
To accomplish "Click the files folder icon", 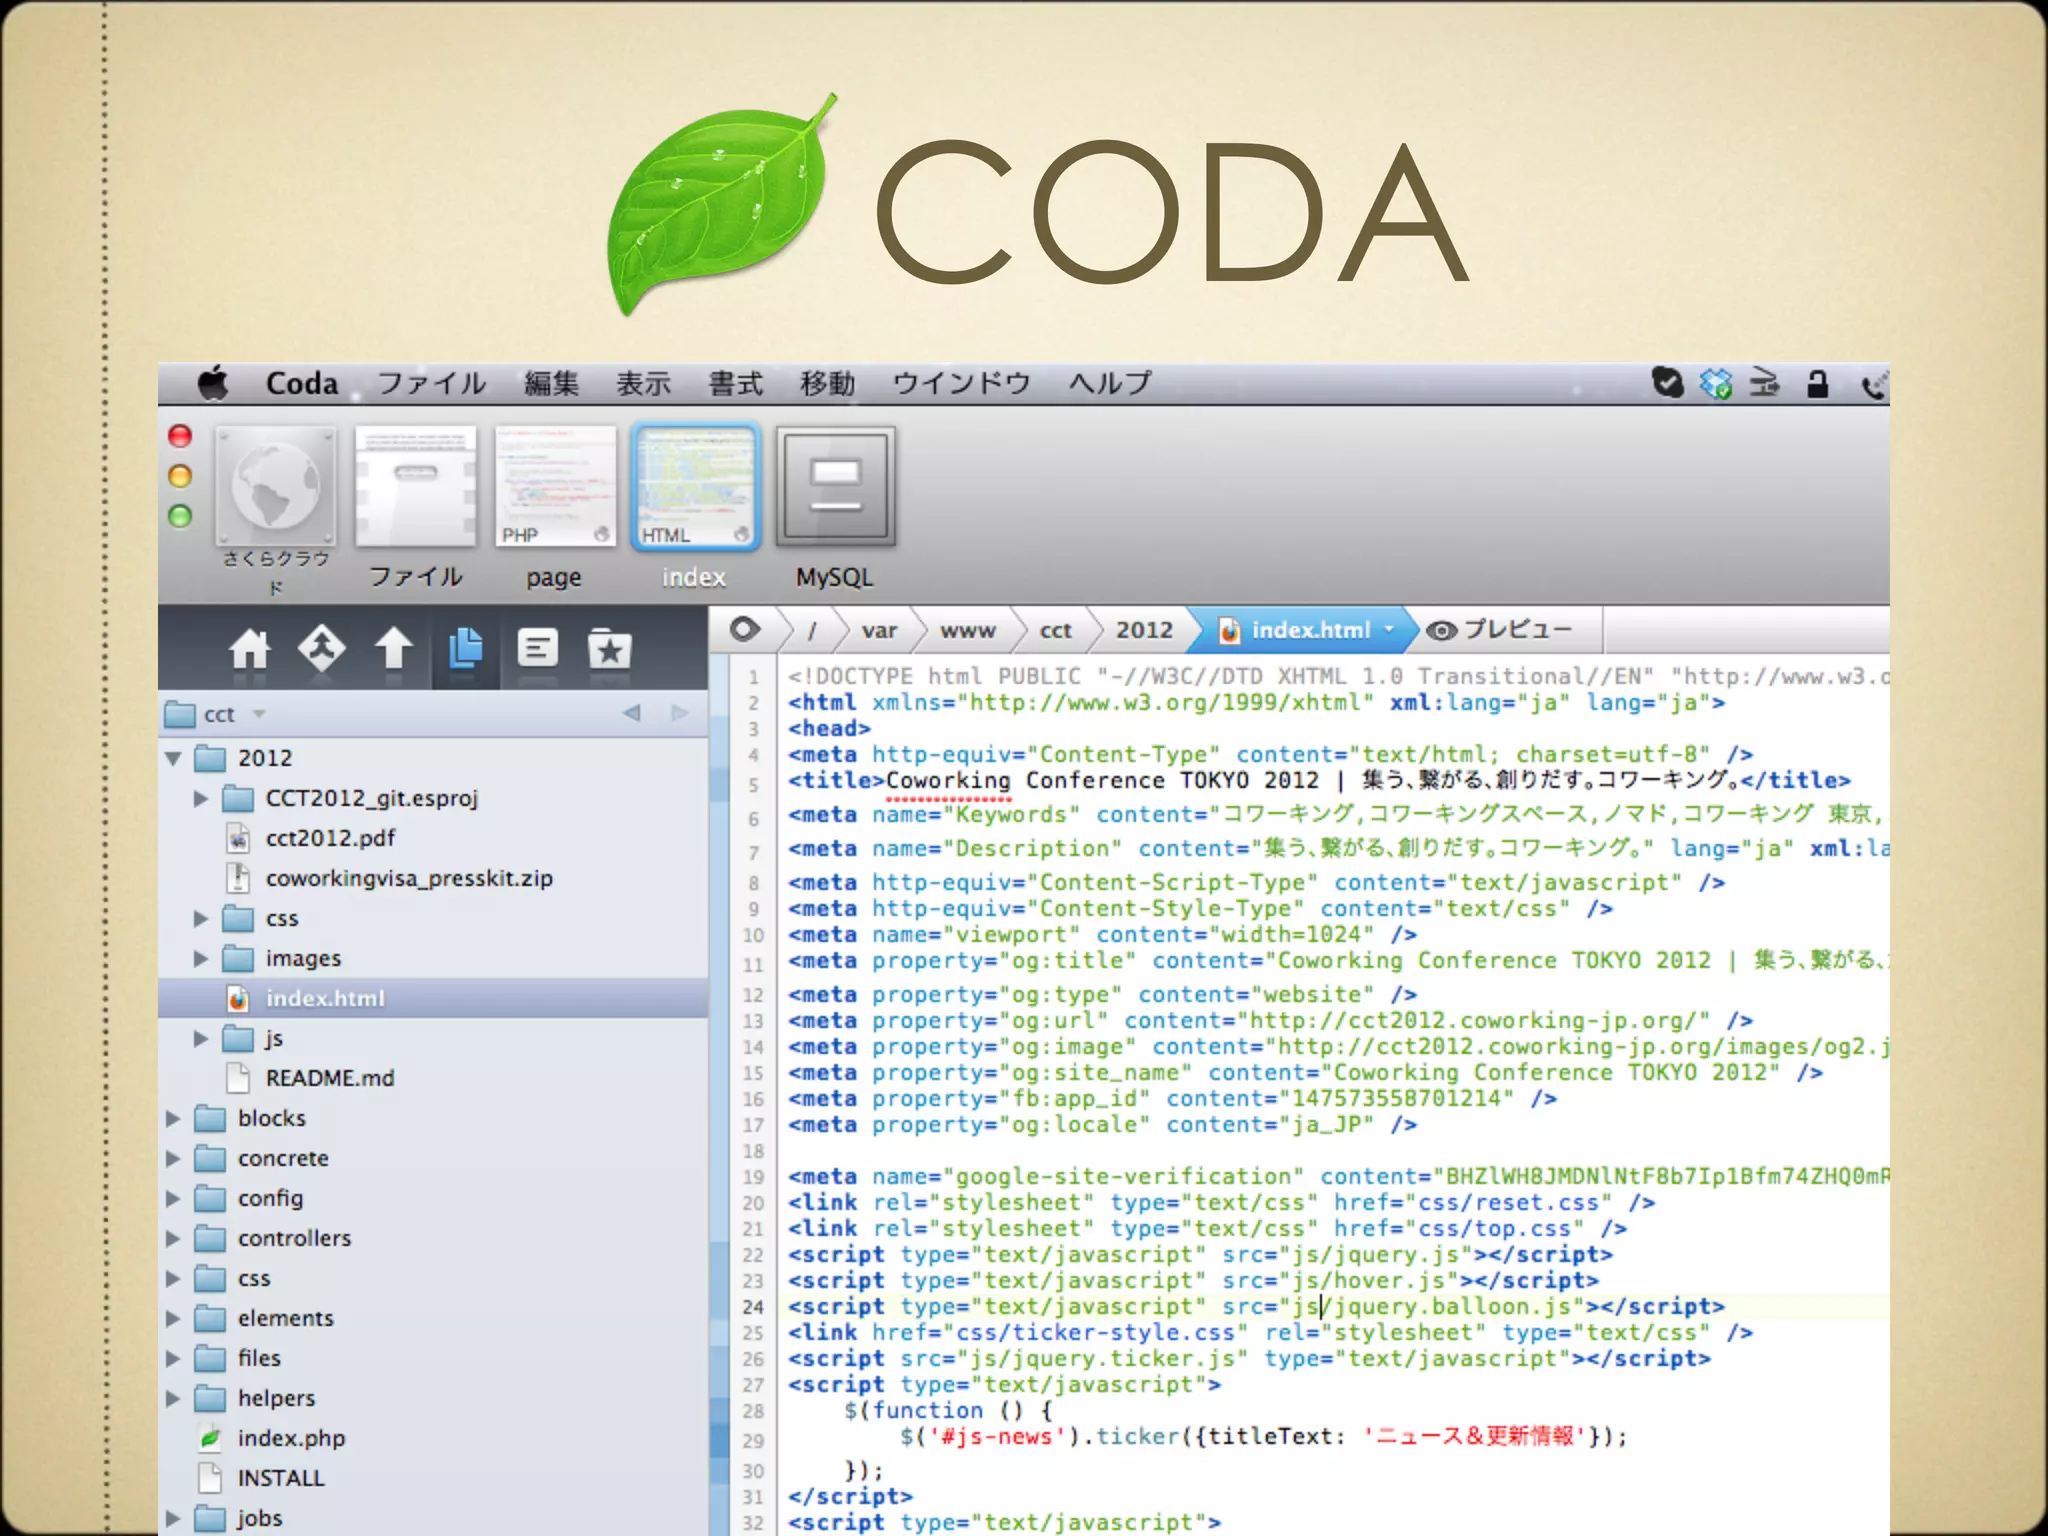I will coord(210,1358).
